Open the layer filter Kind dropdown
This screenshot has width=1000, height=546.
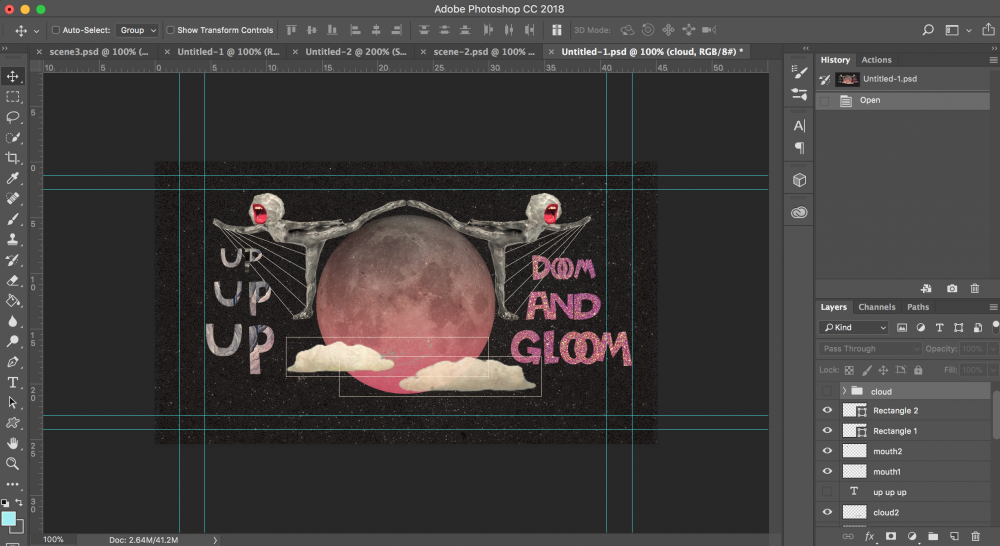853,327
